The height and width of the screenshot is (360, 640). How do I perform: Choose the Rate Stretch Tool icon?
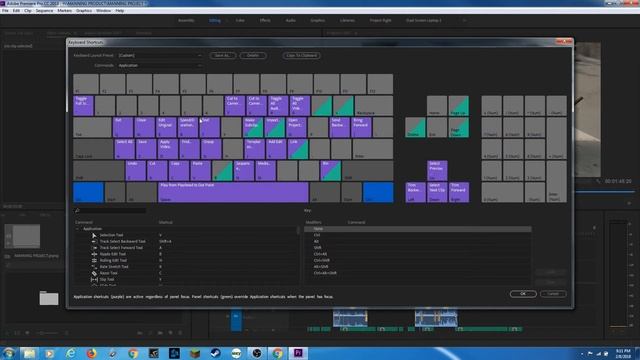(94, 267)
